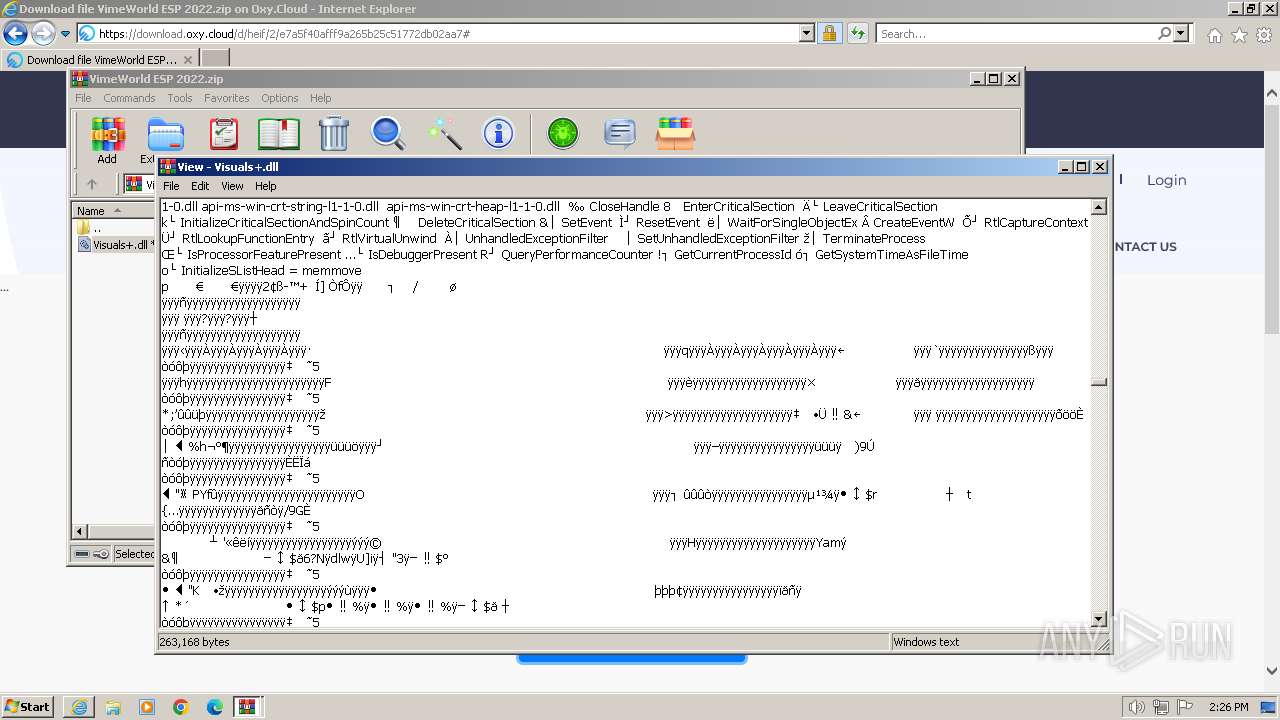Viewport: 1280px width, 720px height.
Task: Open a new blank browser tab
Action: (214, 60)
